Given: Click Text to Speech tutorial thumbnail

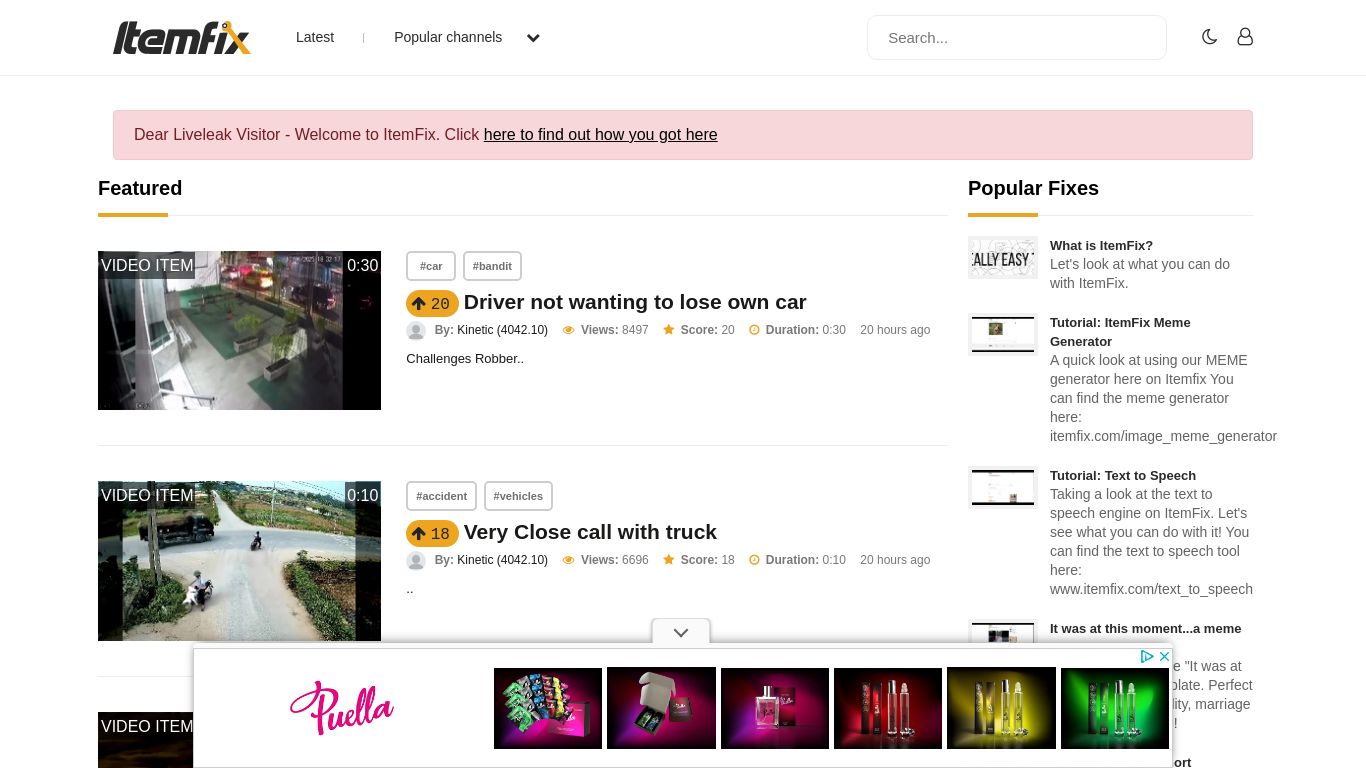Looking at the screenshot, I should 1003,487.
